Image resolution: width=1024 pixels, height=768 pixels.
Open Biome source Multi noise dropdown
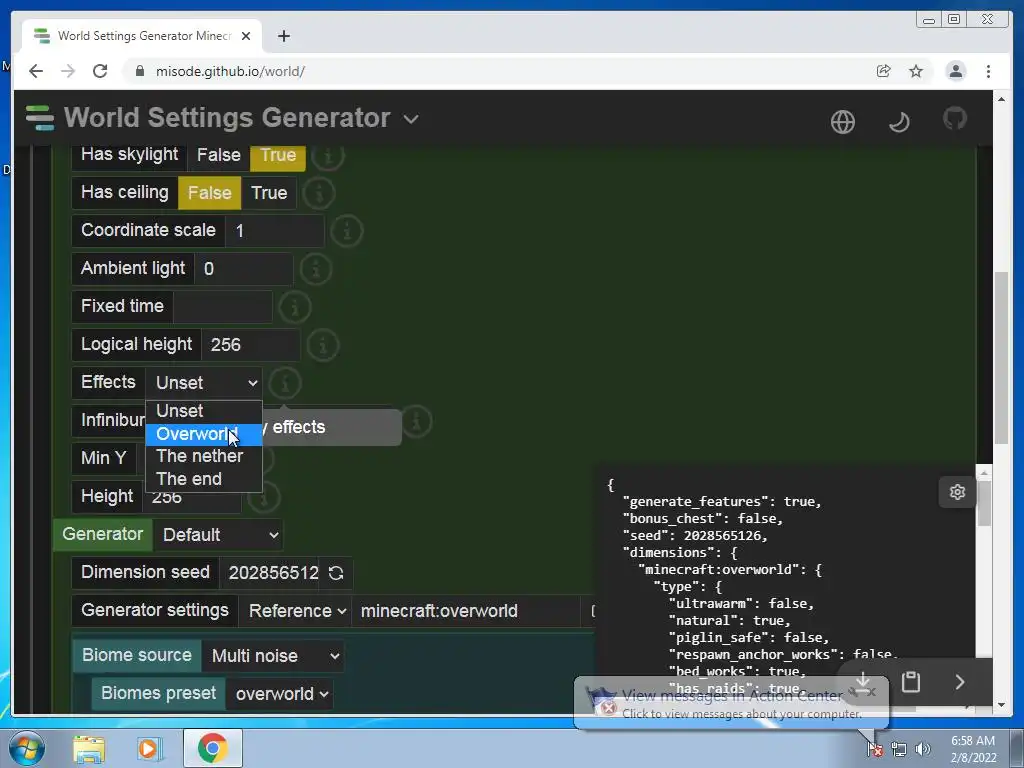[x=274, y=656]
